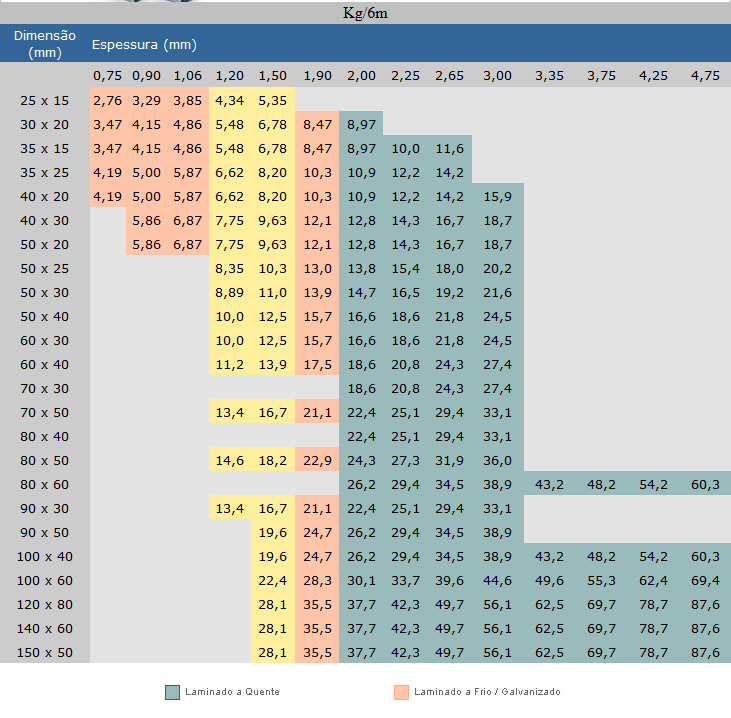Select the cell with value 15,9
This screenshot has height=718, width=731.
coord(497,196)
